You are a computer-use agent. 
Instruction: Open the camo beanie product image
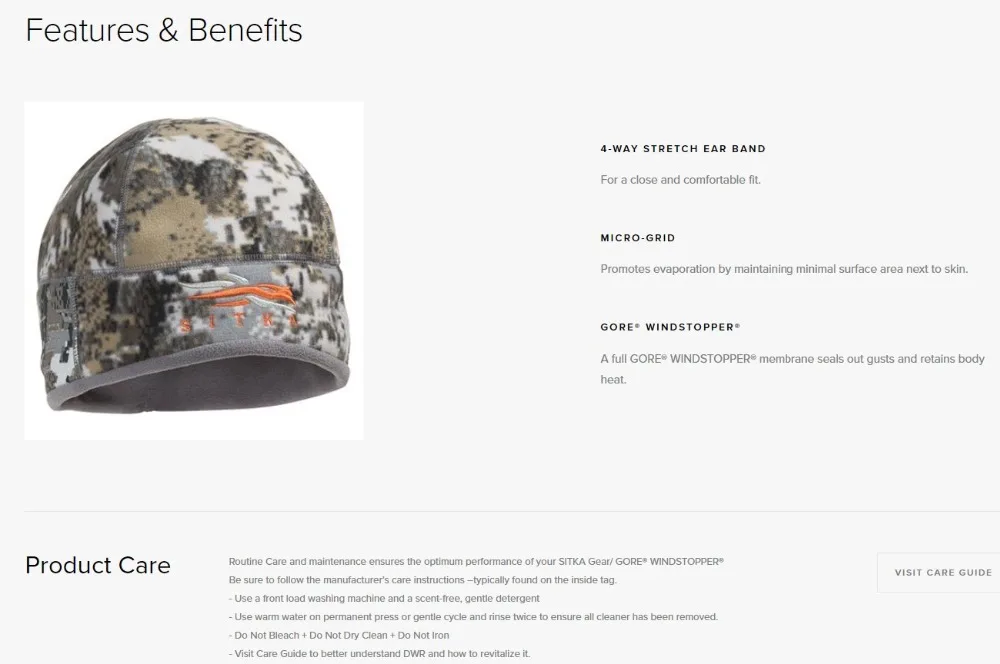tap(194, 270)
